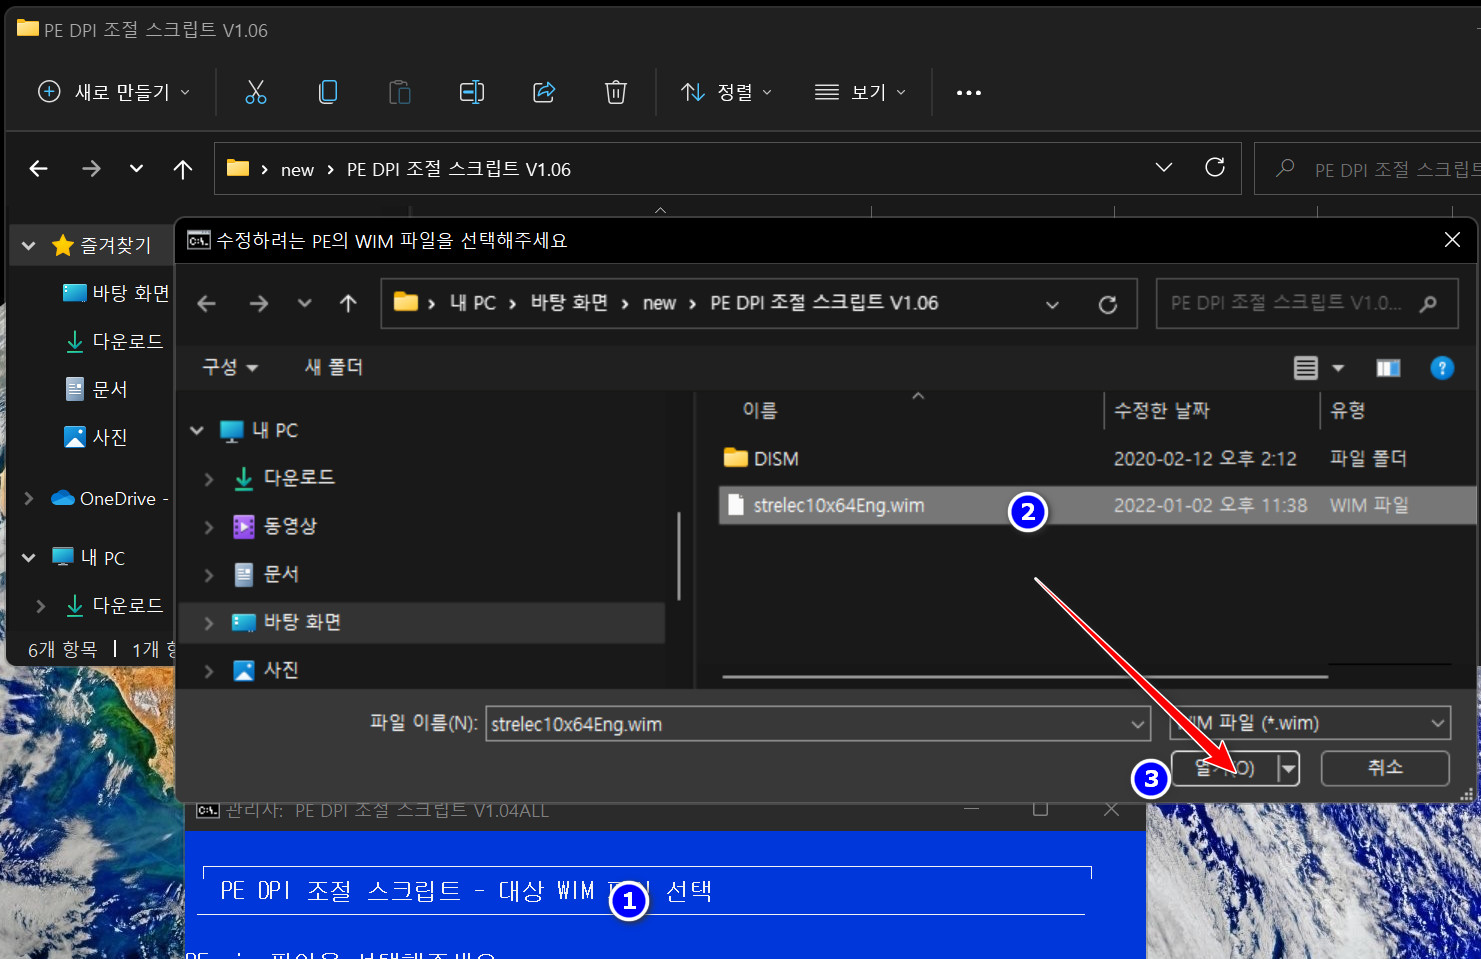The width and height of the screenshot is (1481, 959).
Task: Refresh the file dialog folder view
Action: pos(1108,304)
